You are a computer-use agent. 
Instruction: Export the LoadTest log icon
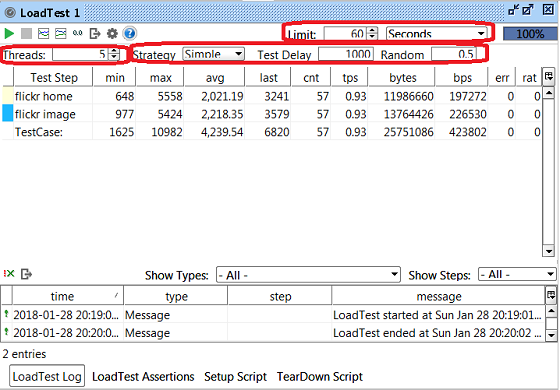pyautogui.click(x=26, y=274)
